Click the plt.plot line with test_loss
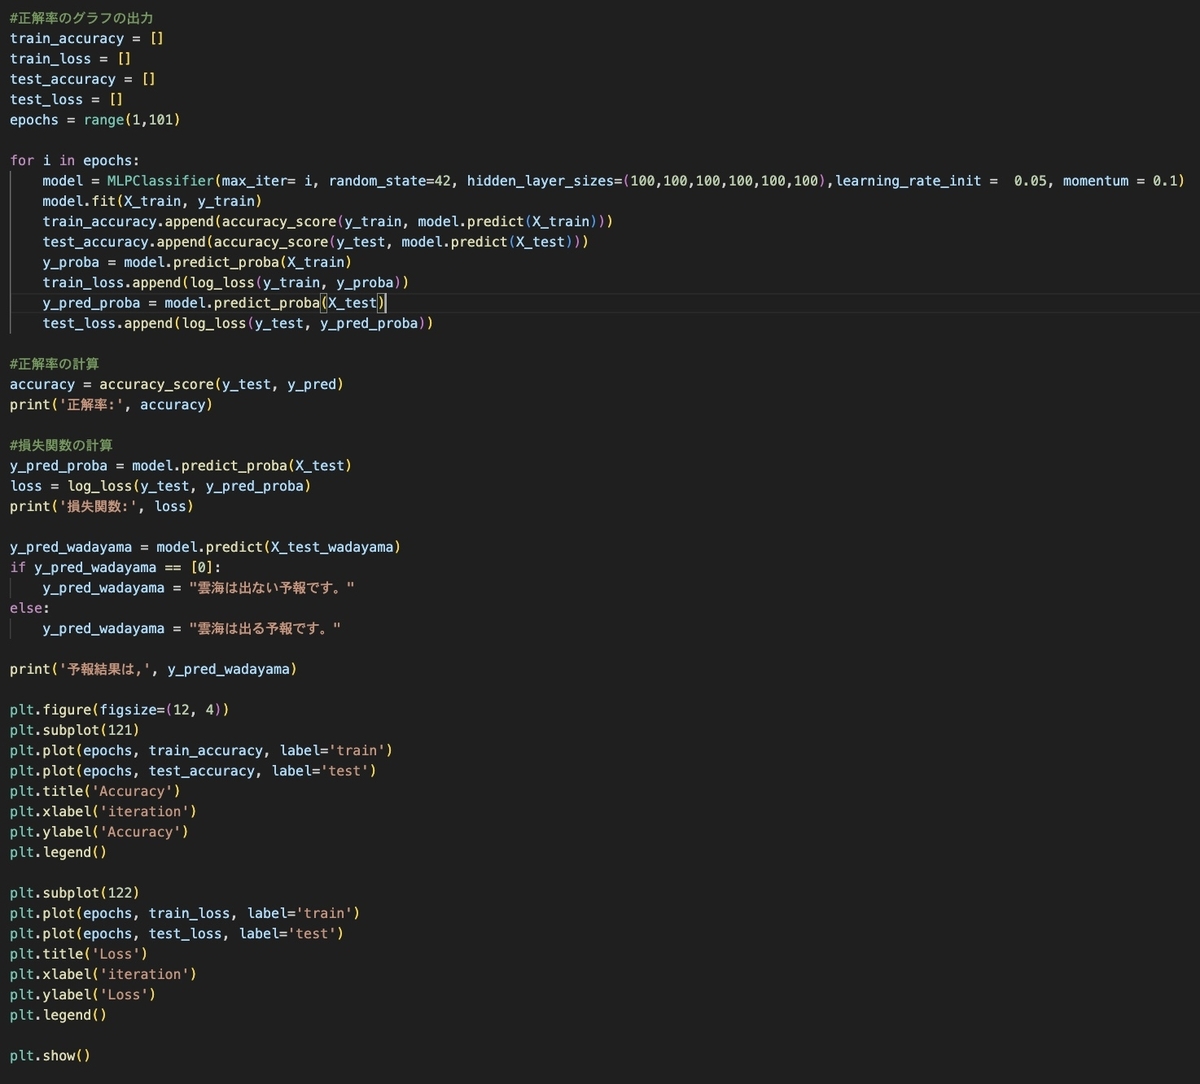This screenshot has width=1200, height=1084. tap(177, 933)
